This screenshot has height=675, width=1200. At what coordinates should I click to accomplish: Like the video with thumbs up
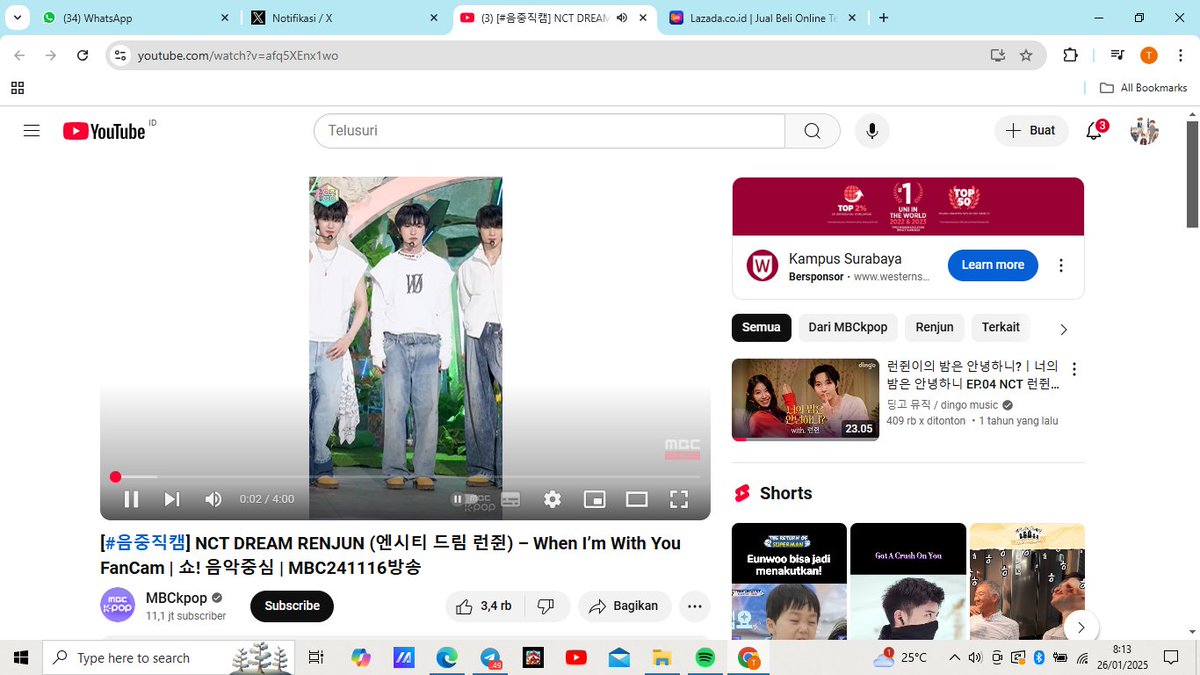(x=484, y=606)
